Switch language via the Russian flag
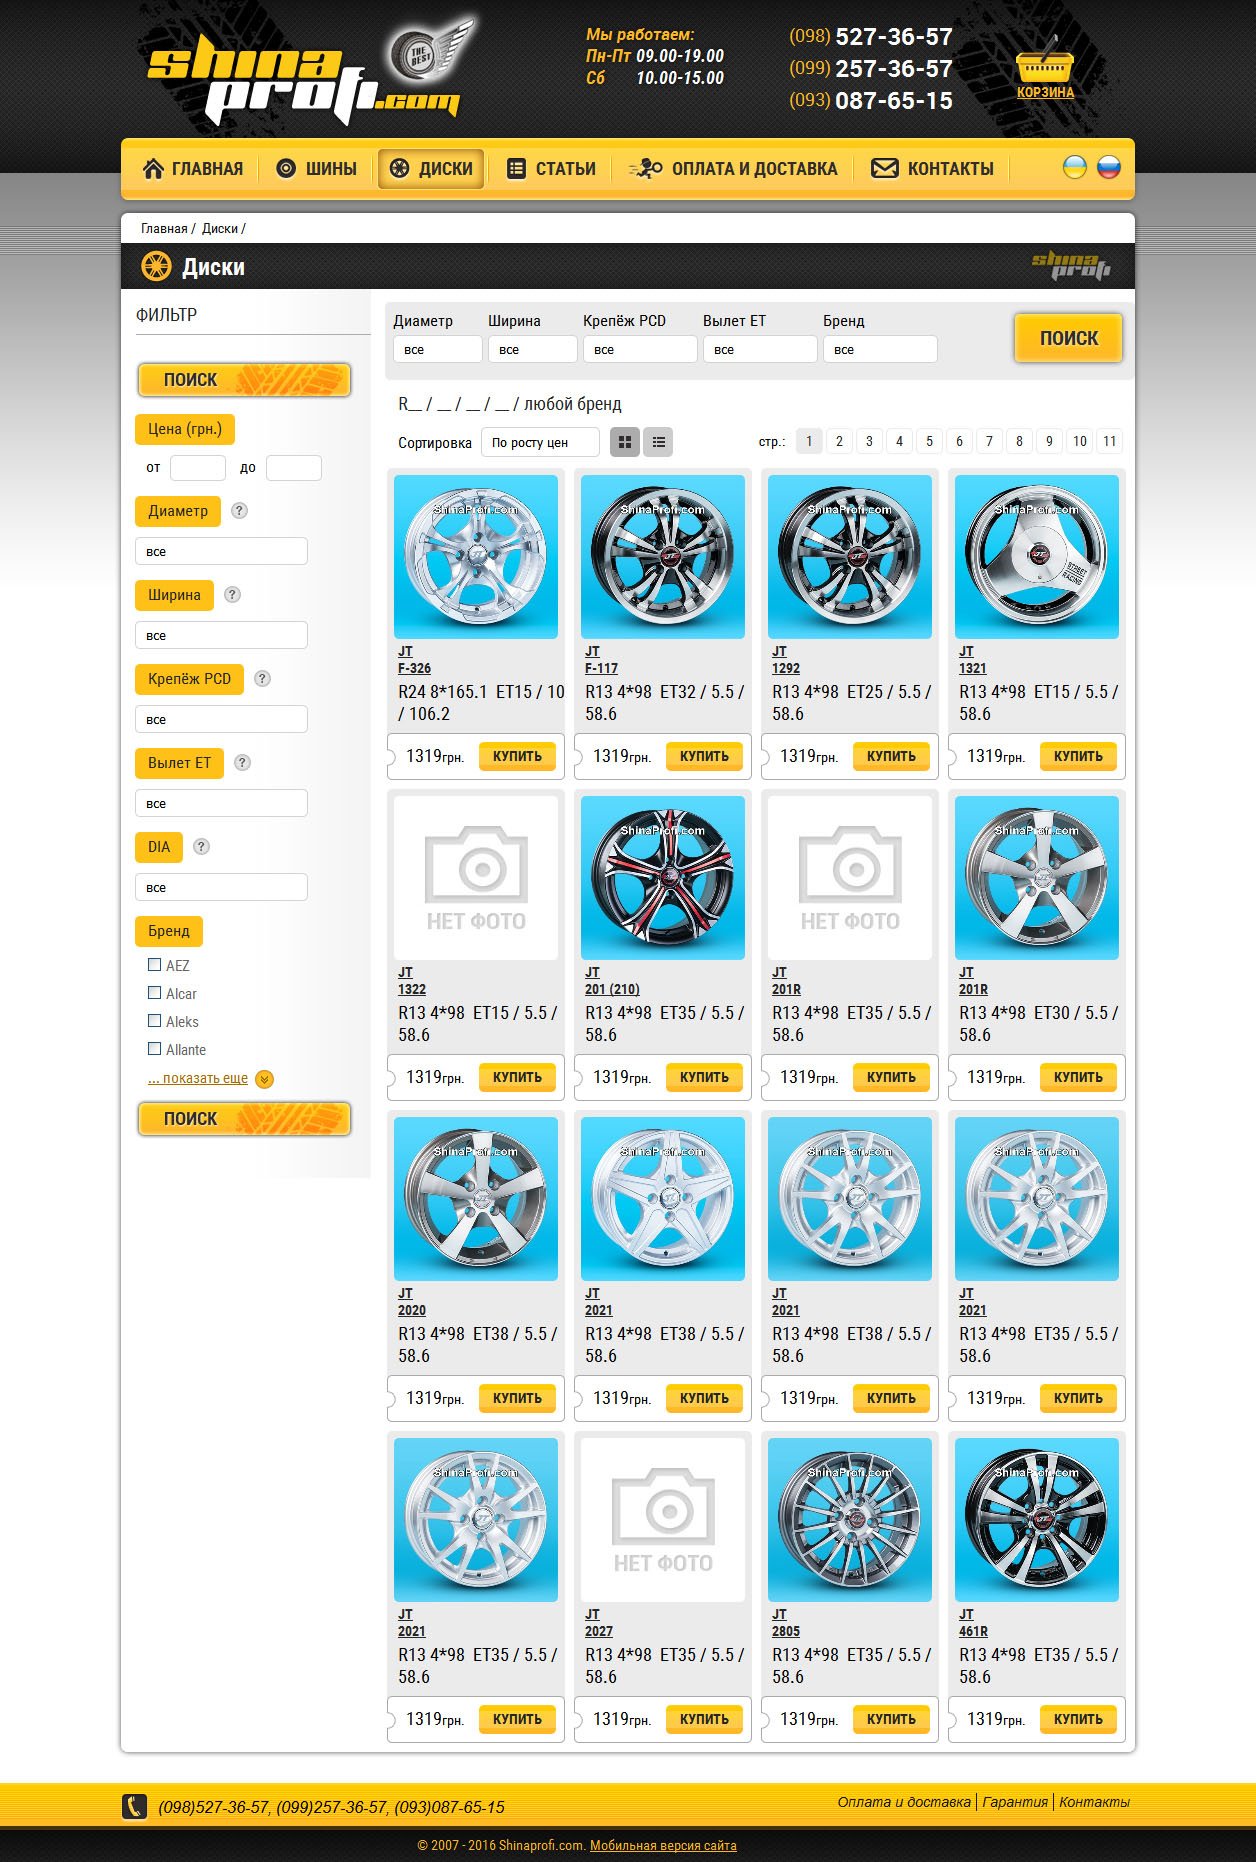Viewport: 1256px width, 1862px height. [x=1109, y=167]
